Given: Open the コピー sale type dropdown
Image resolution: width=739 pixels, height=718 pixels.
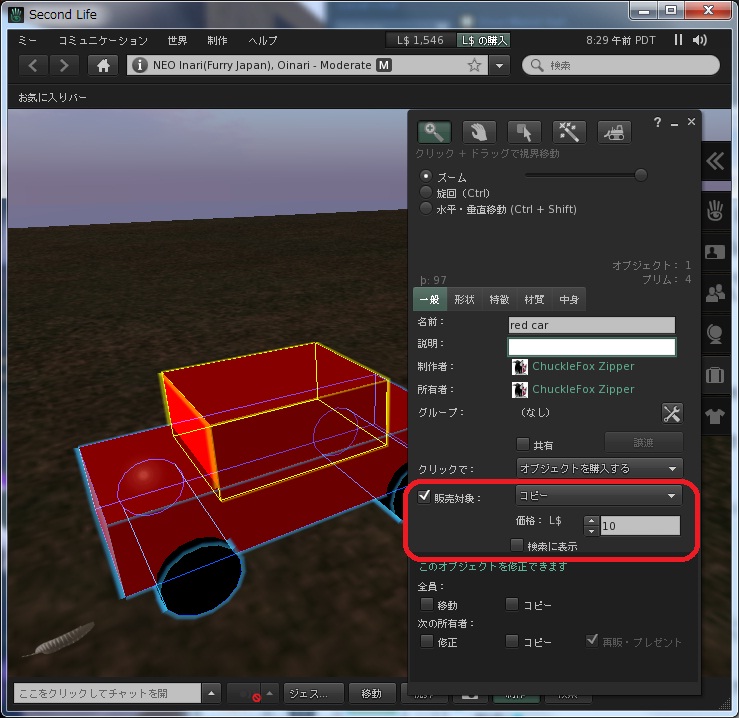Looking at the screenshot, I should click(x=598, y=496).
